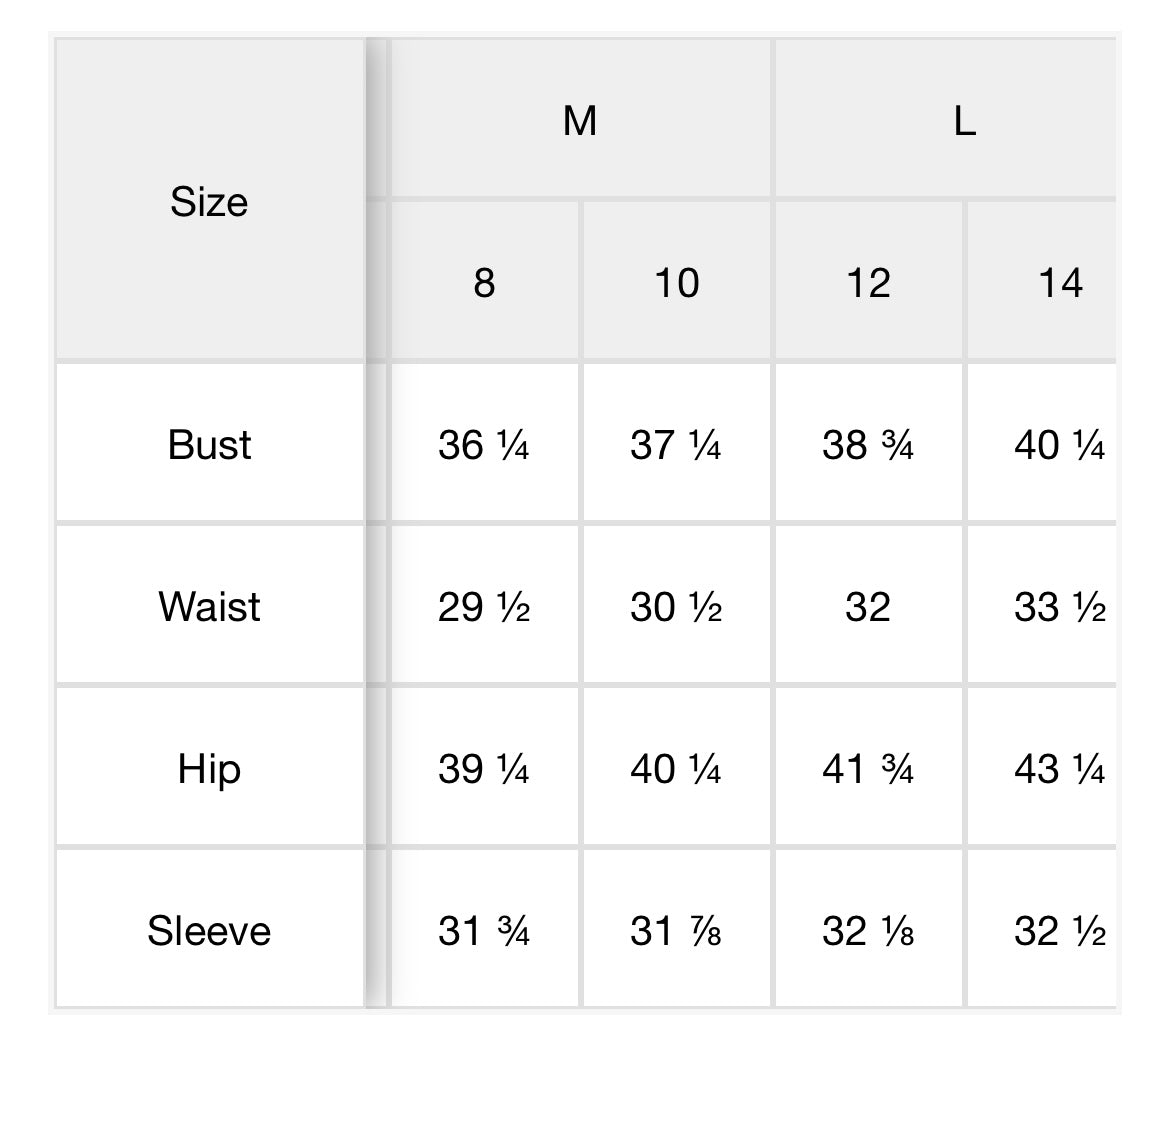Click the waist value 29 ½
The width and height of the screenshot is (1170, 1136).
click(484, 607)
